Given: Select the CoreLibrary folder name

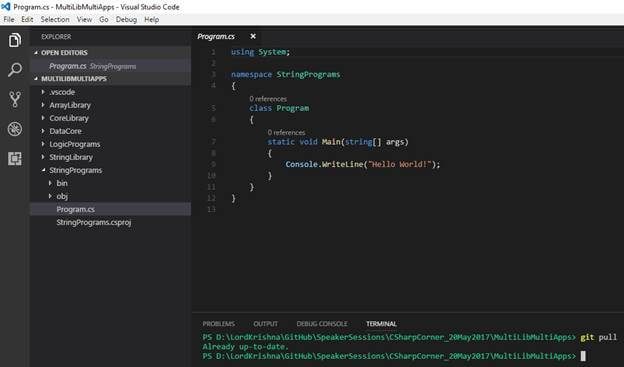Looking at the screenshot, I should pyautogui.click(x=69, y=118).
